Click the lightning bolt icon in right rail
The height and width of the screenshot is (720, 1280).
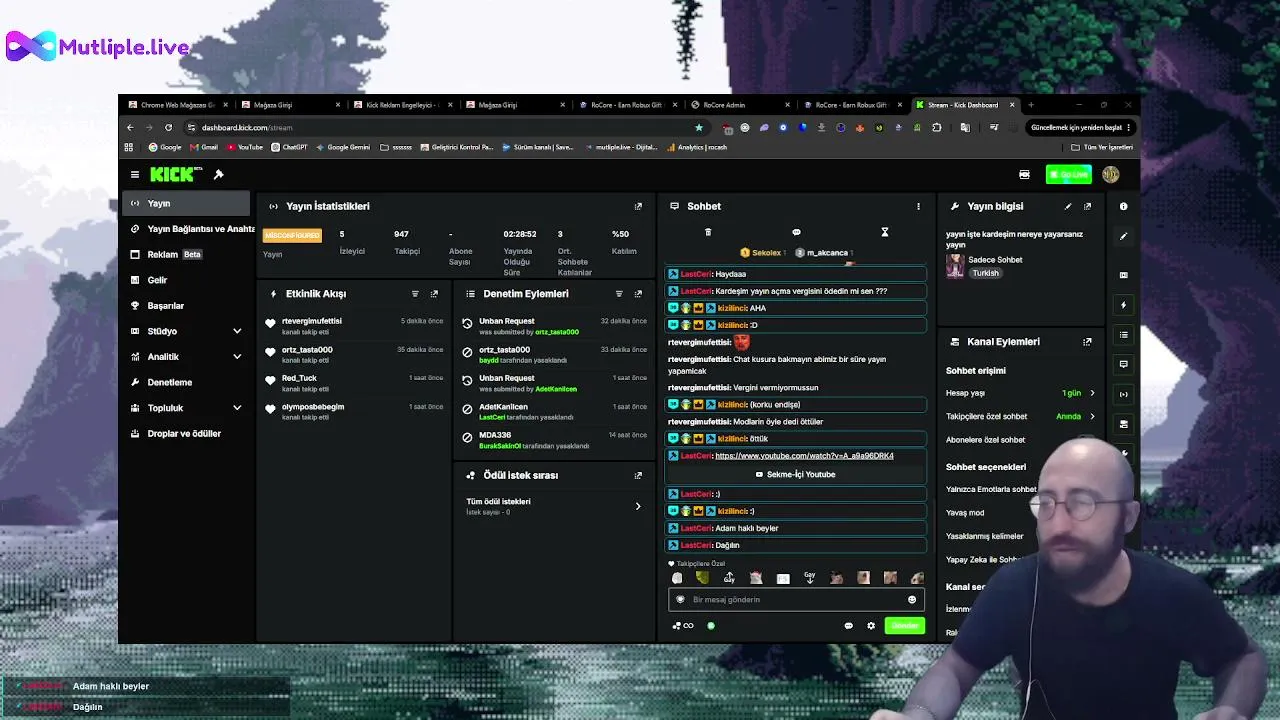click(1123, 305)
